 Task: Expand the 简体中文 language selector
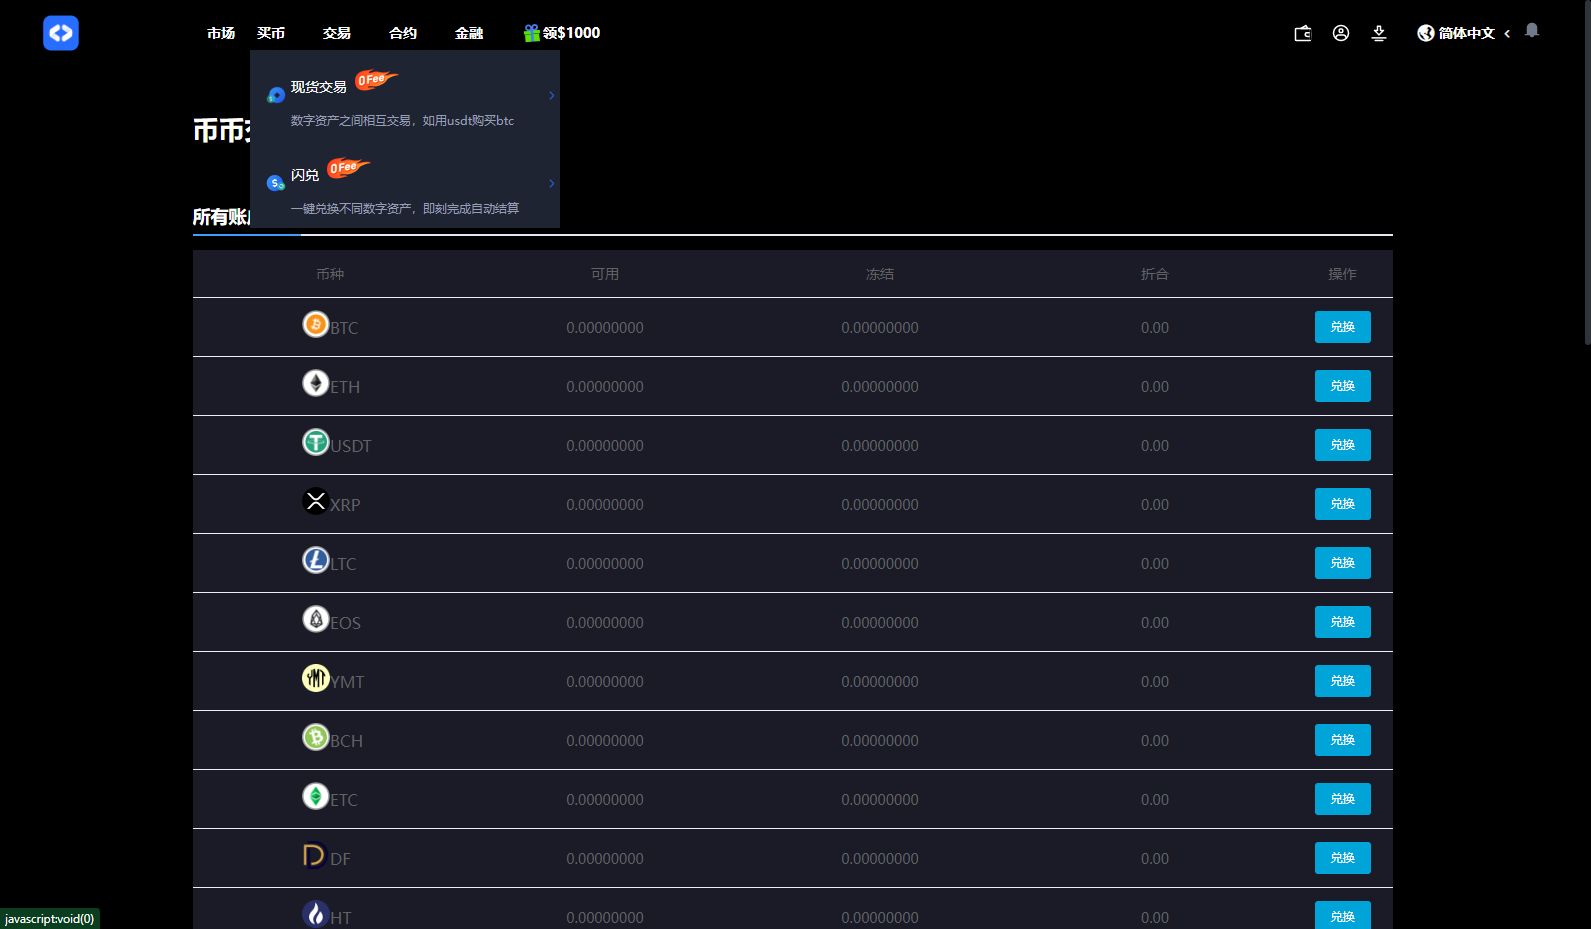[1464, 33]
